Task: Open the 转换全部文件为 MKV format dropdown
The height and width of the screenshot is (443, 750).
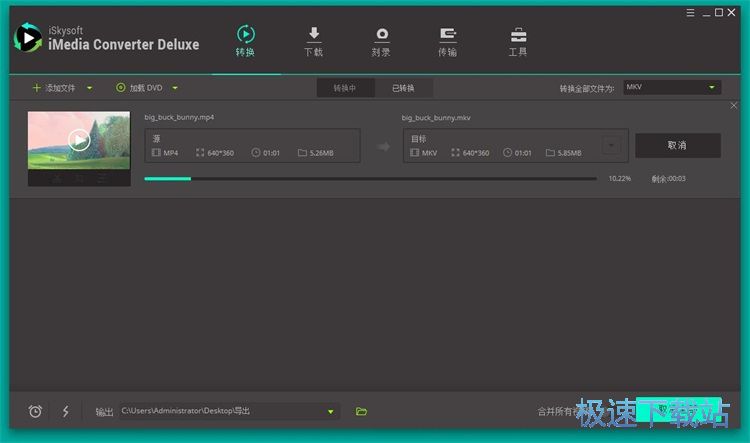Action: 672,87
